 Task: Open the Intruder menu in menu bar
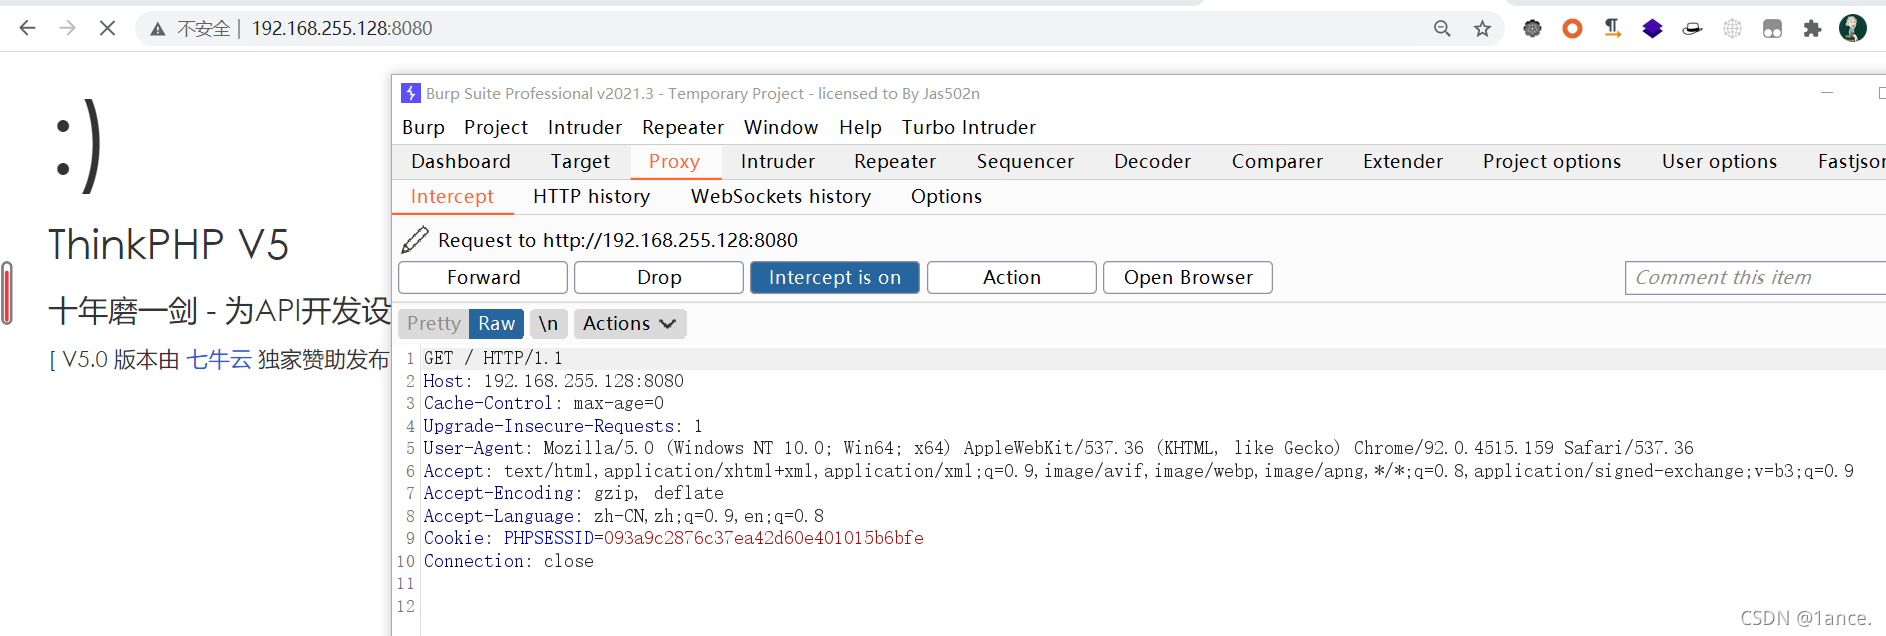tap(585, 127)
